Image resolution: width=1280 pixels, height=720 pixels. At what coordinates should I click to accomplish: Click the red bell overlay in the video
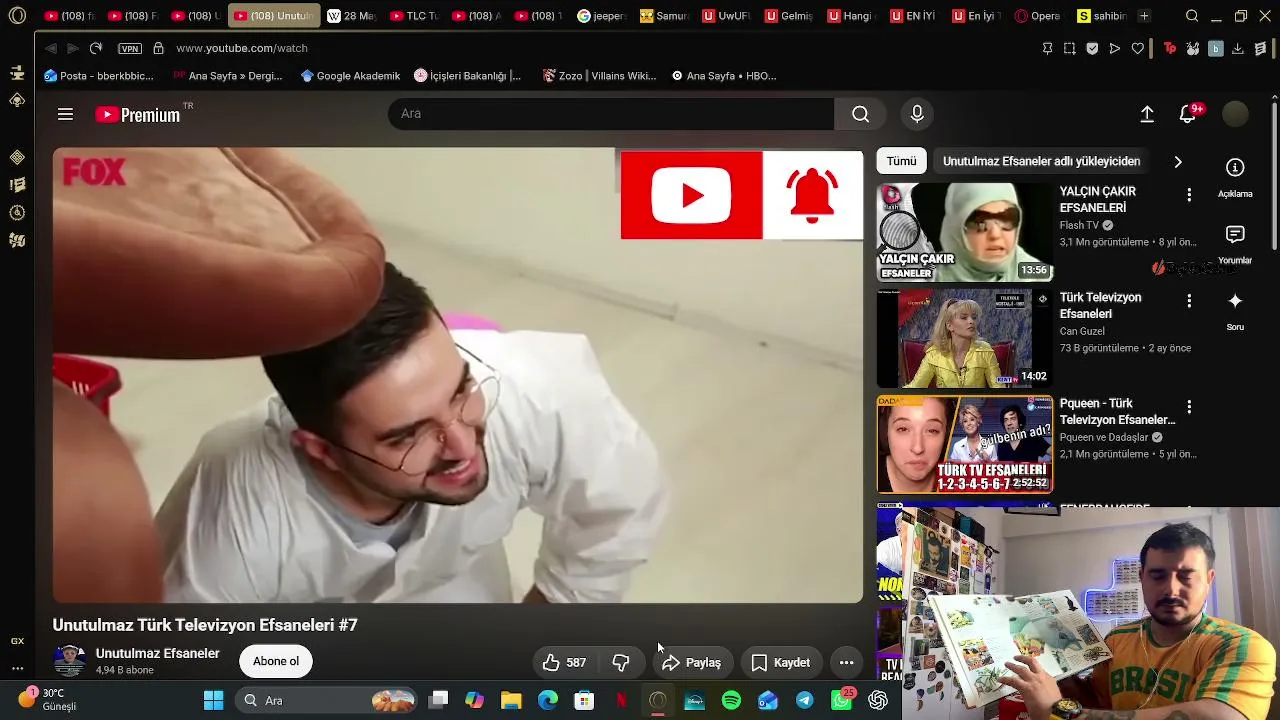click(813, 195)
